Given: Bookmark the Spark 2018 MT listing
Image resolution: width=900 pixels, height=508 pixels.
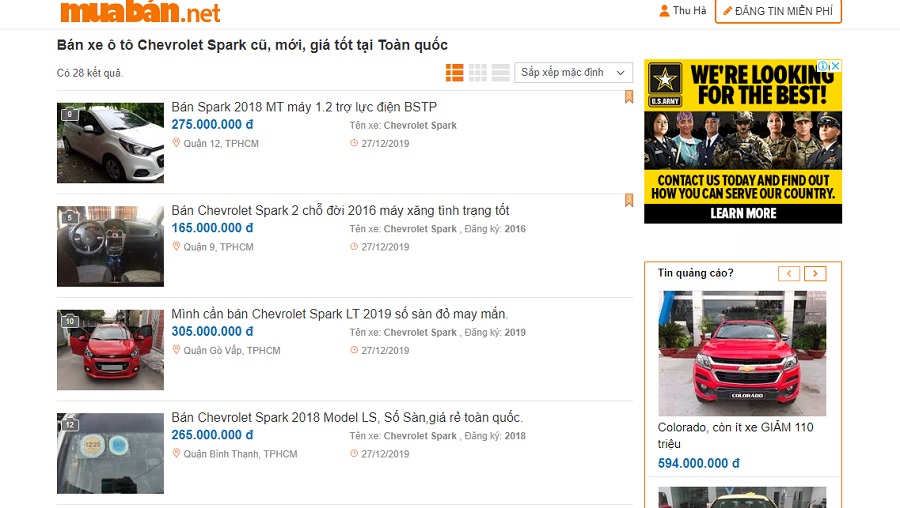Looking at the screenshot, I should (x=629, y=97).
